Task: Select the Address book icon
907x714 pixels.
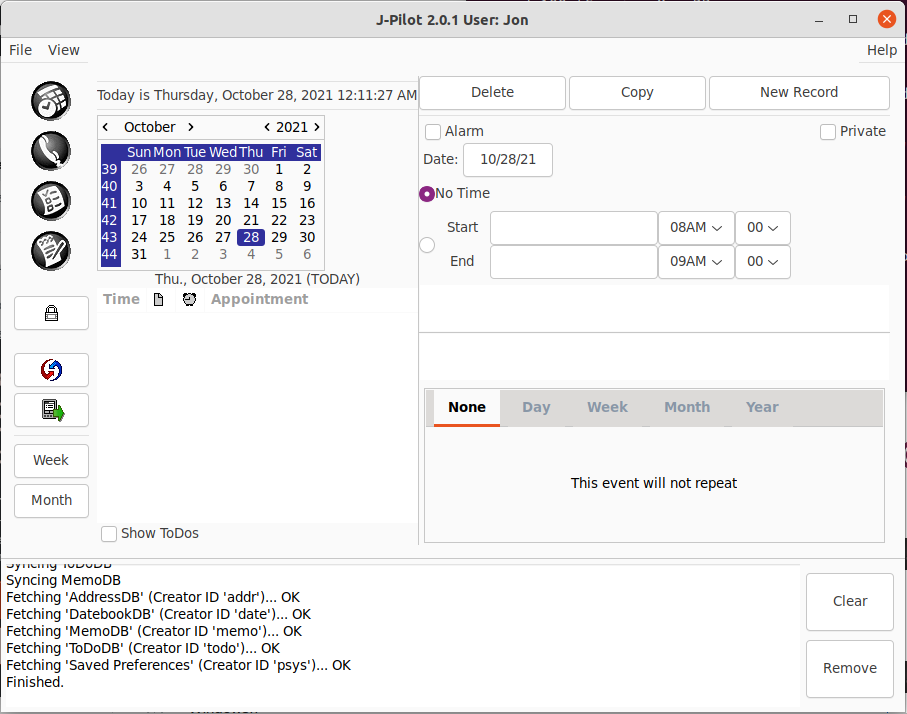Action: pyautogui.click(x=51, y=151)
